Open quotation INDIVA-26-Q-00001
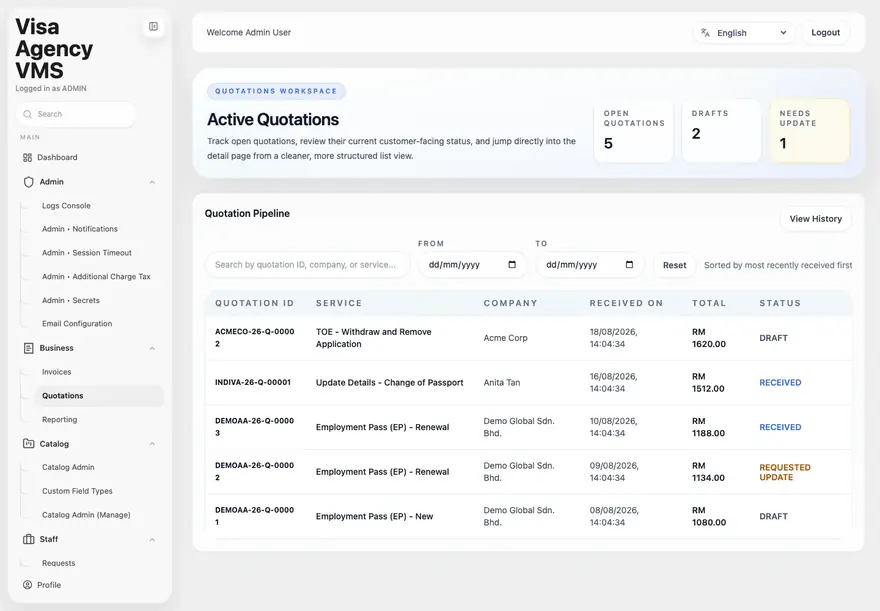Viewport: 880px width, 611px height. 253,383
